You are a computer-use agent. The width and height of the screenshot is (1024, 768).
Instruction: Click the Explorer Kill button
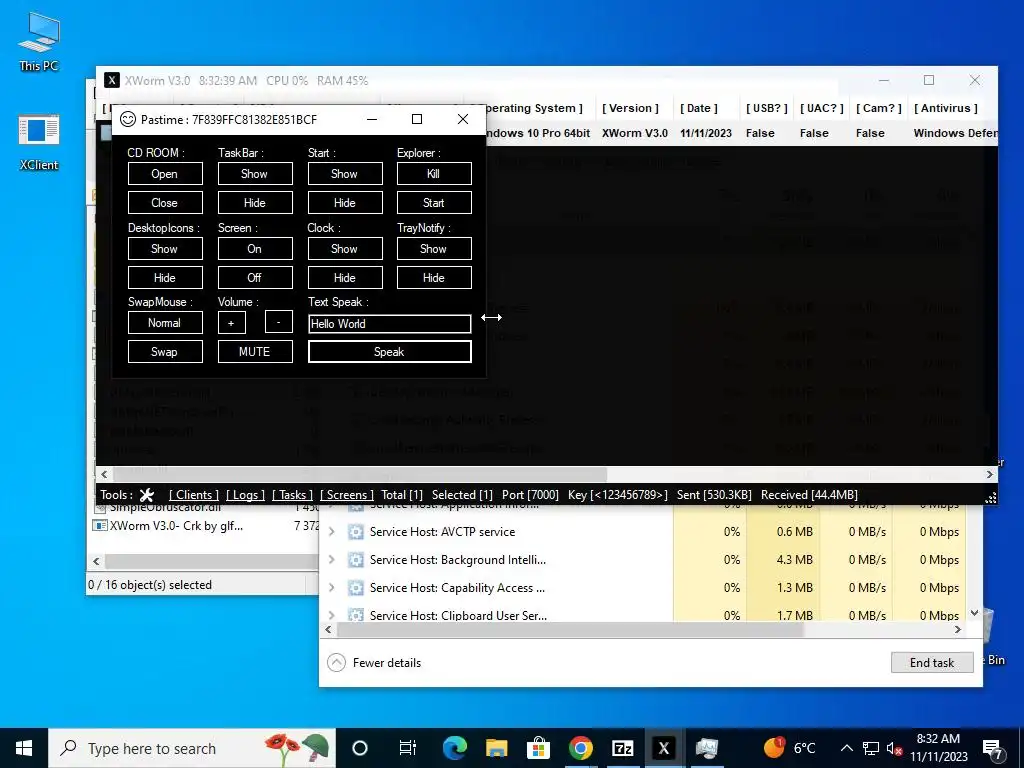[x=434, y=174]
